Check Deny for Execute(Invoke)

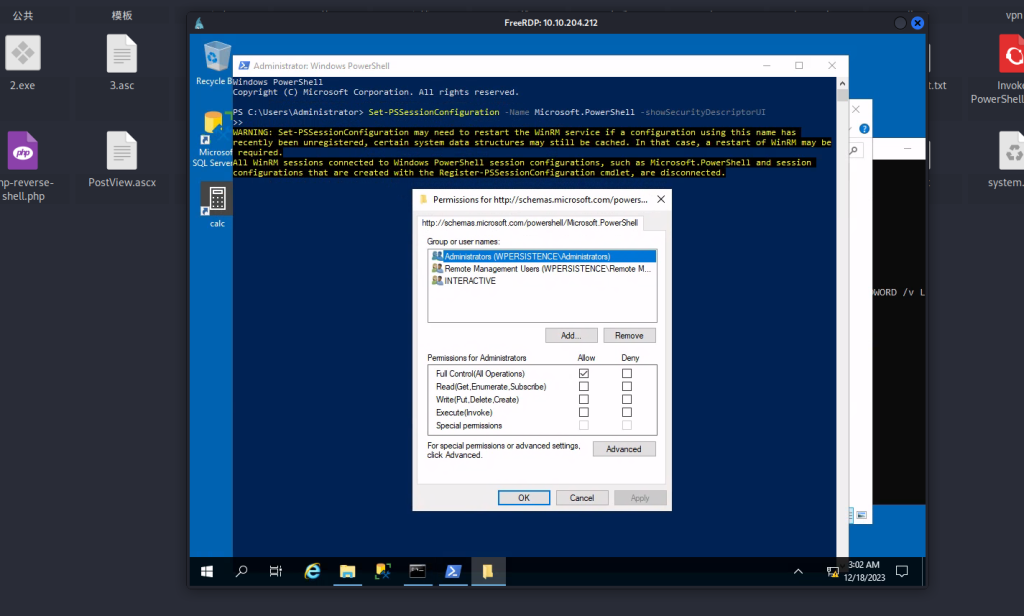(627, 412)
